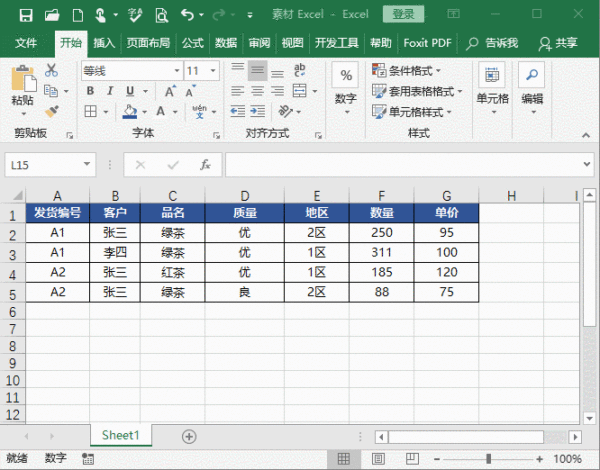Click the Paste clipboard icon
Viewport: 600px width, 470px height.
(x=24, y=78)
